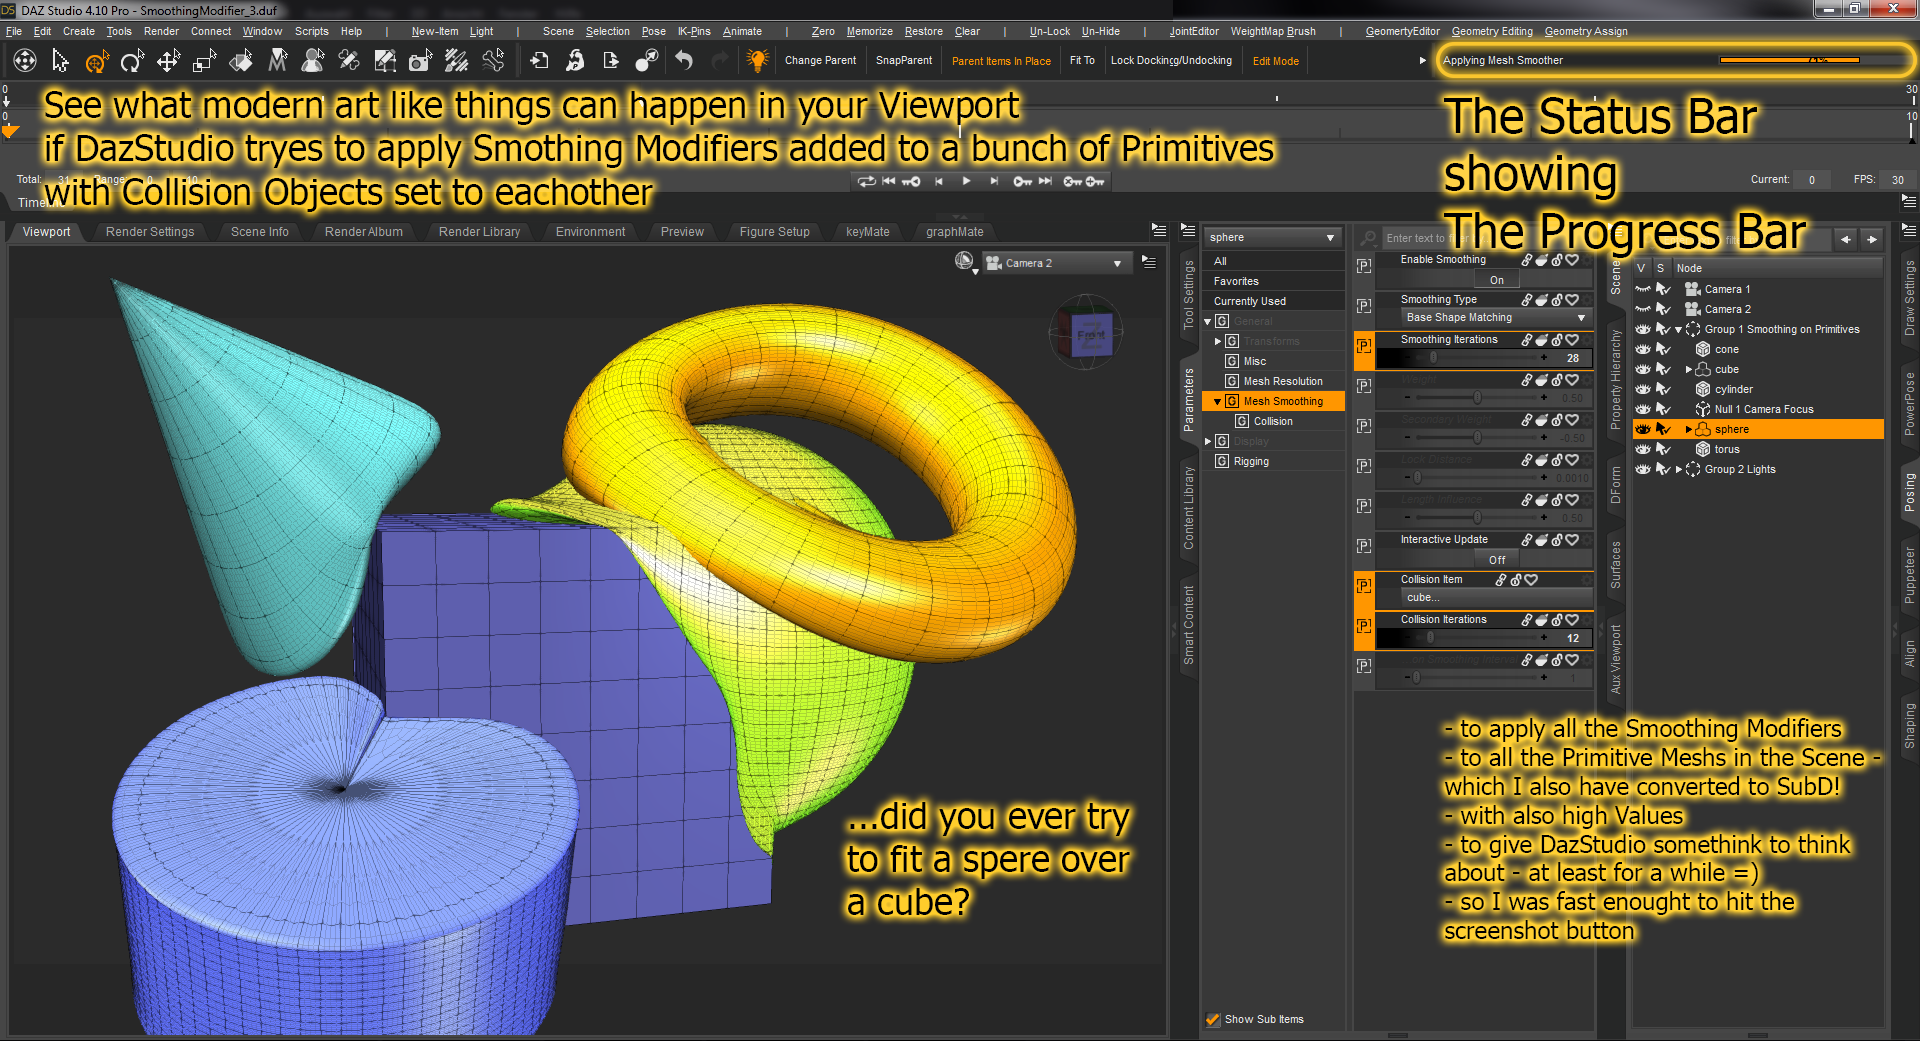Click the lock icon for Smoothing Iterations
This screenshot has width=1920, height=1041.
click(x=1557, y=340)
